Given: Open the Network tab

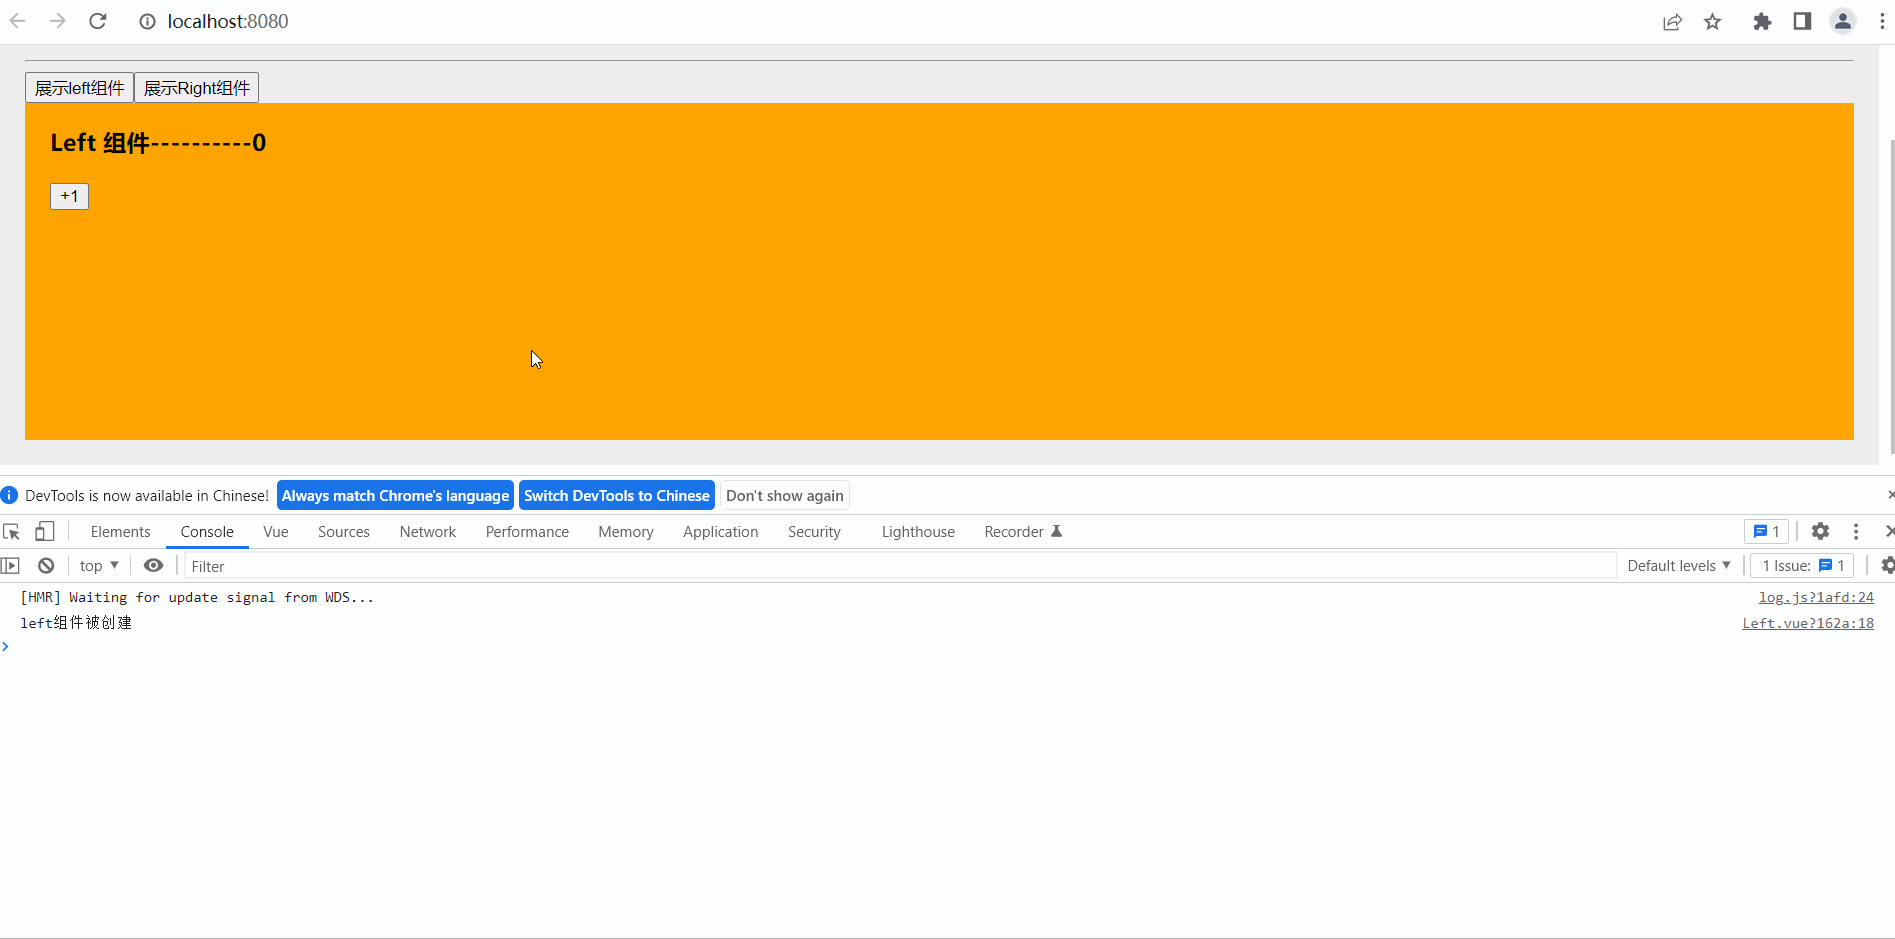Looking at the screenshot, I should pyautogui.click(x=428, y=532).
